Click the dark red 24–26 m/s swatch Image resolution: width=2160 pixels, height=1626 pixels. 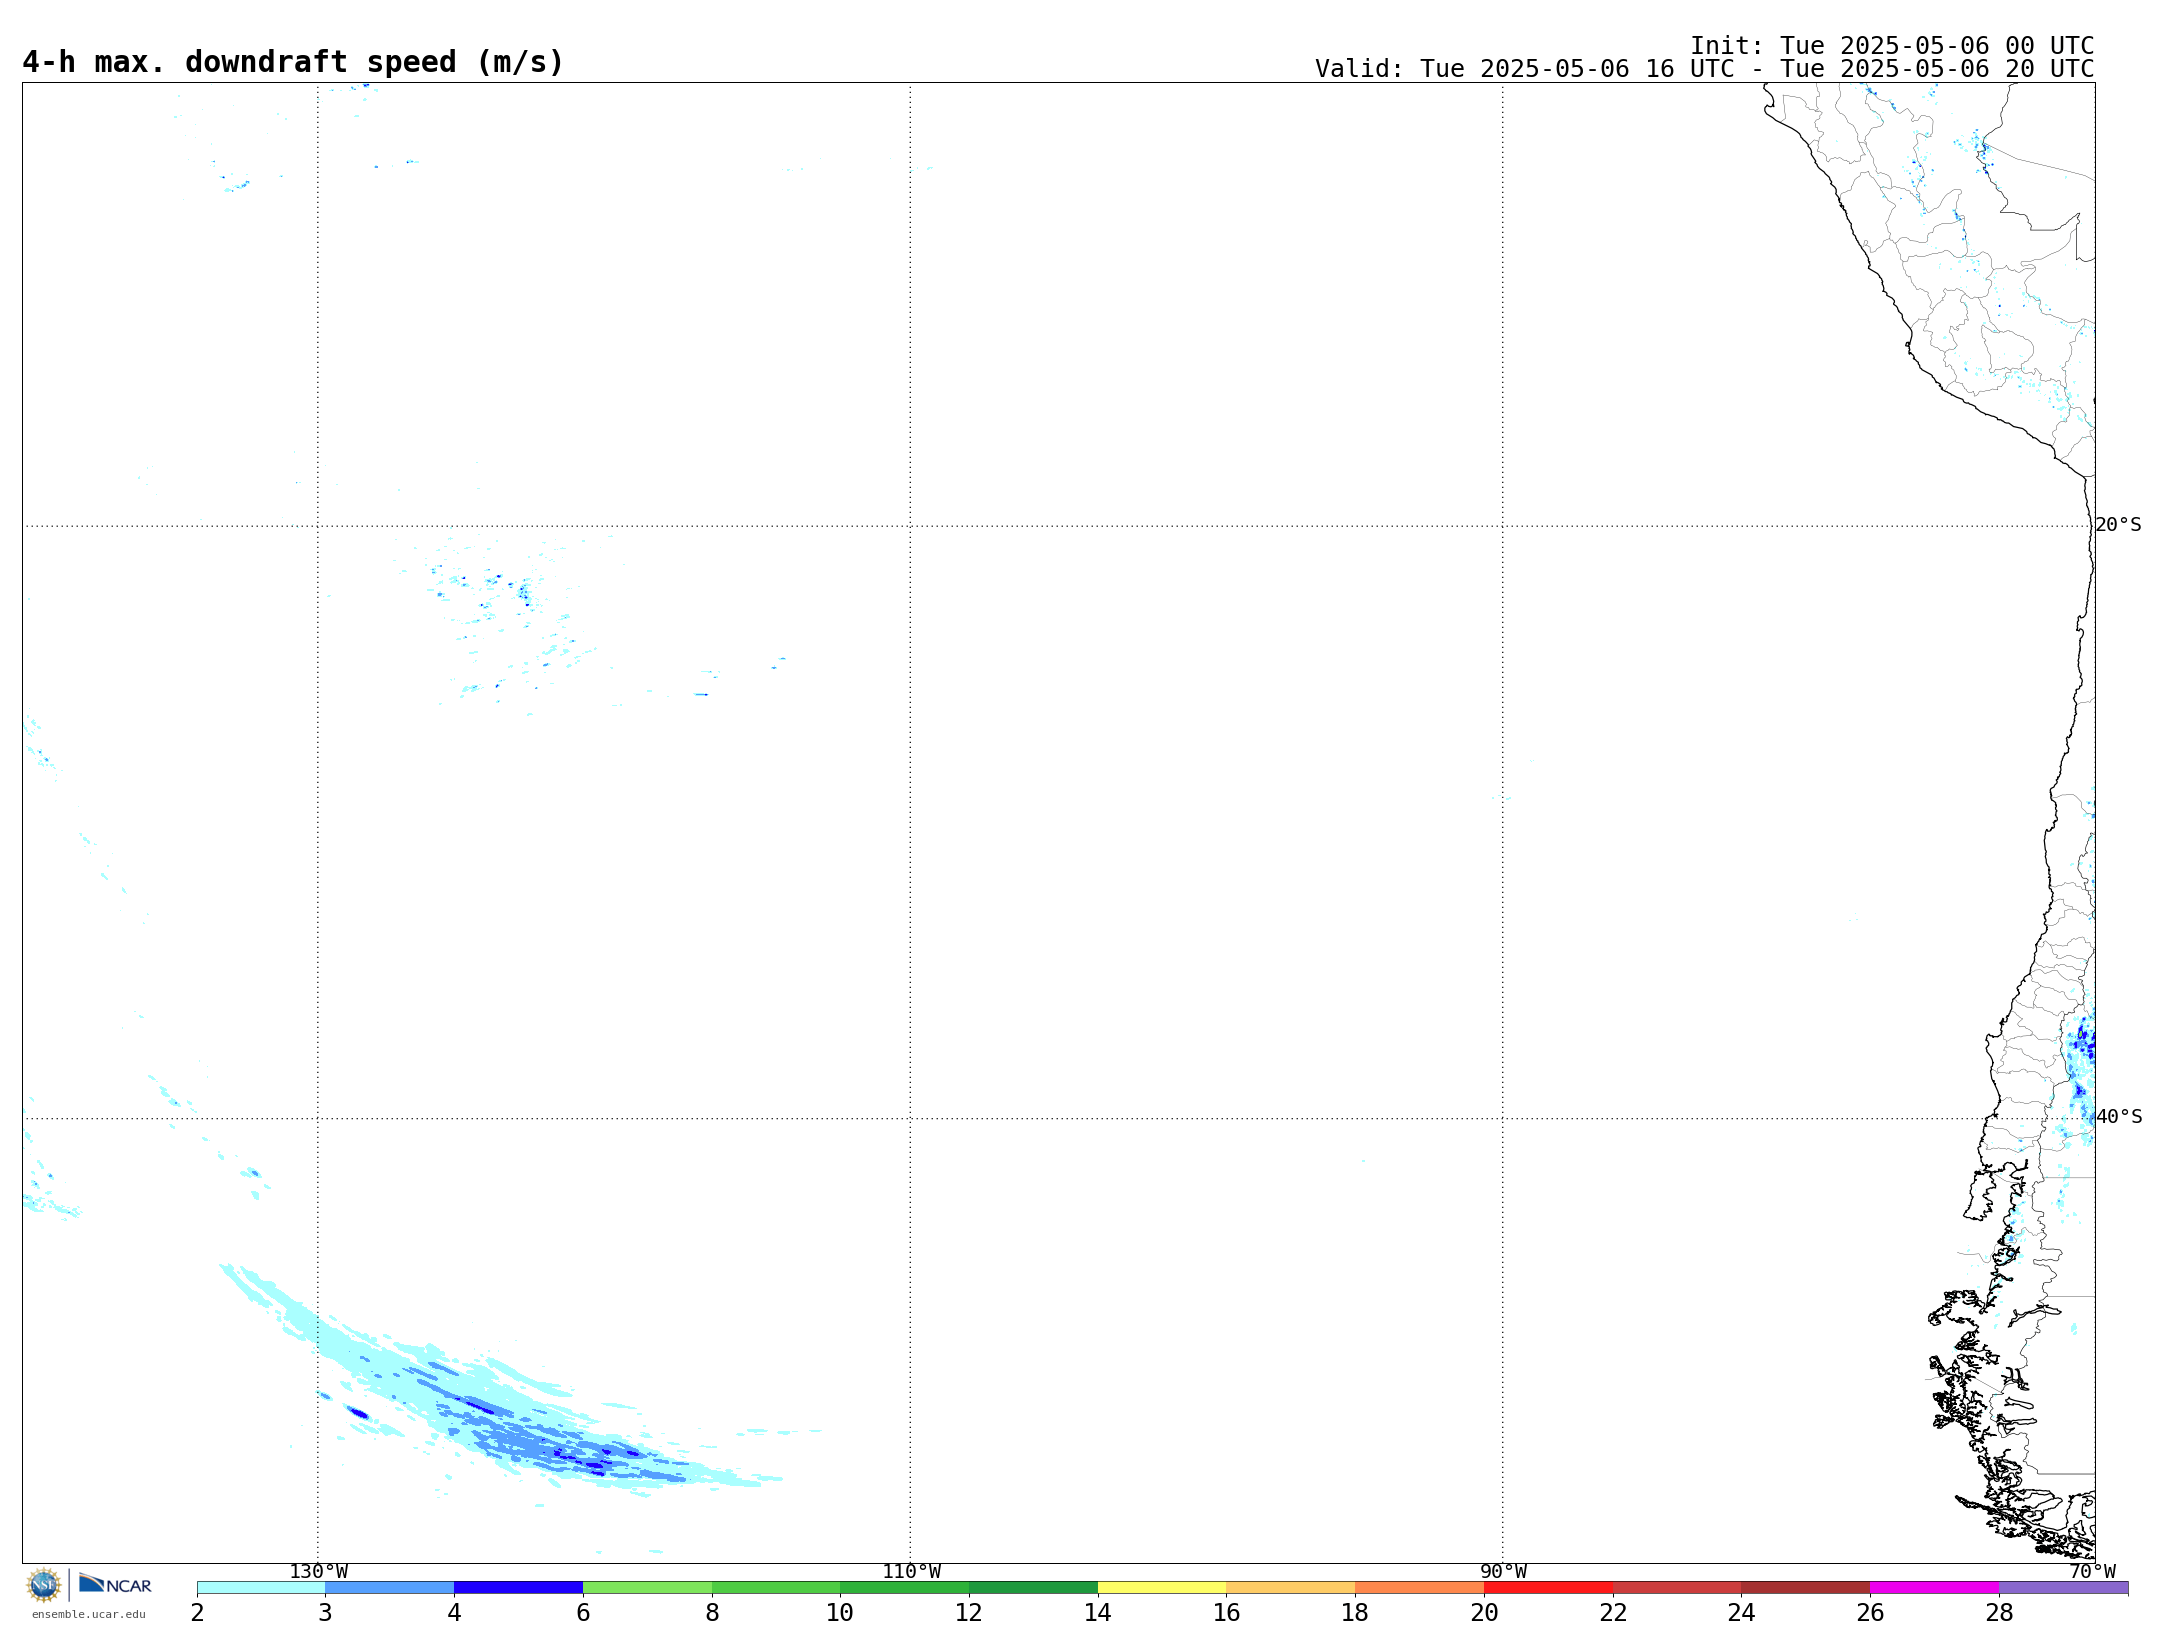(1806, 1588)
